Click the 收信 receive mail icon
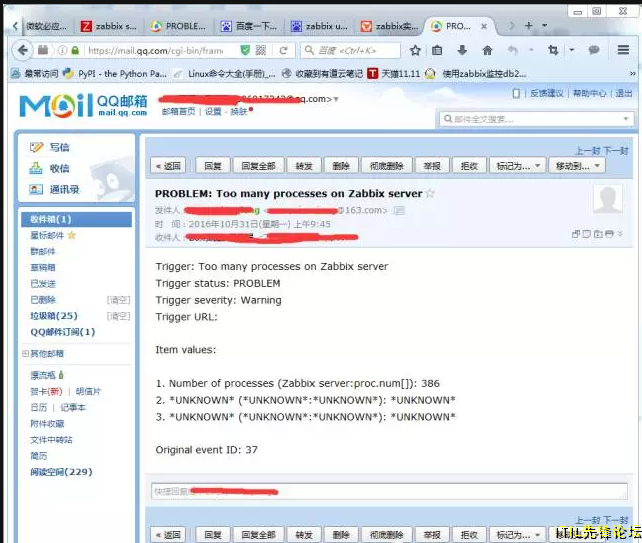642x543 pixels. (36, 168)
